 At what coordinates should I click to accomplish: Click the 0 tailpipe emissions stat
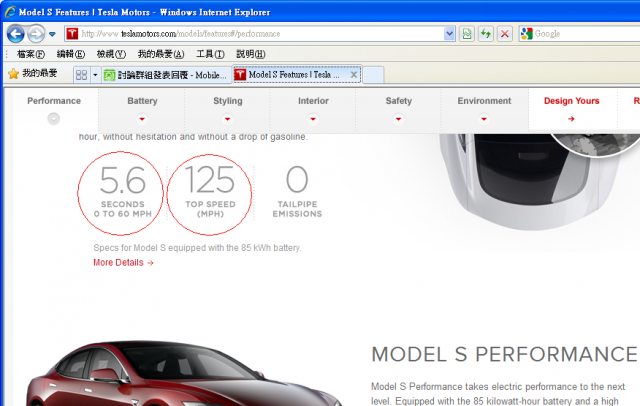297,192
